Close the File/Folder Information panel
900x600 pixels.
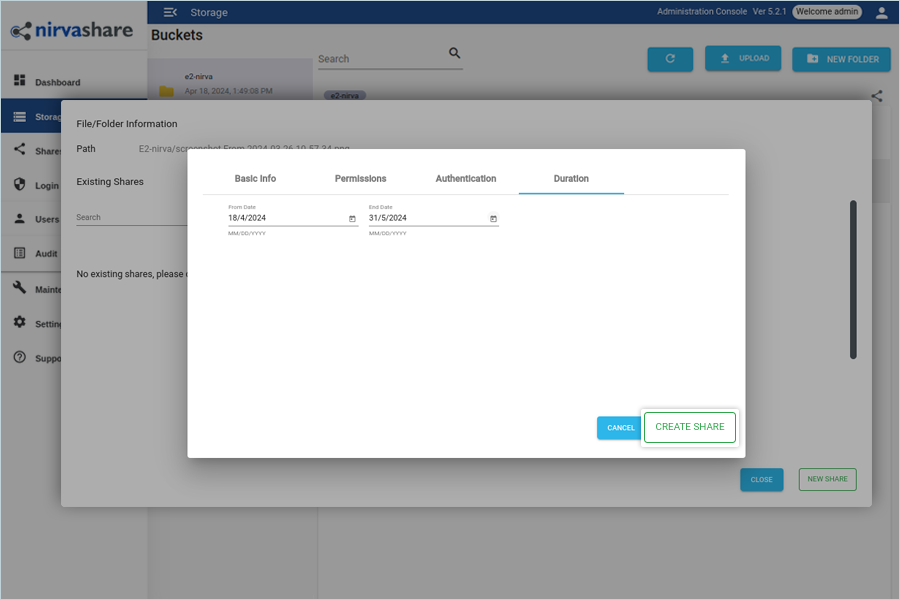[762, 480]
